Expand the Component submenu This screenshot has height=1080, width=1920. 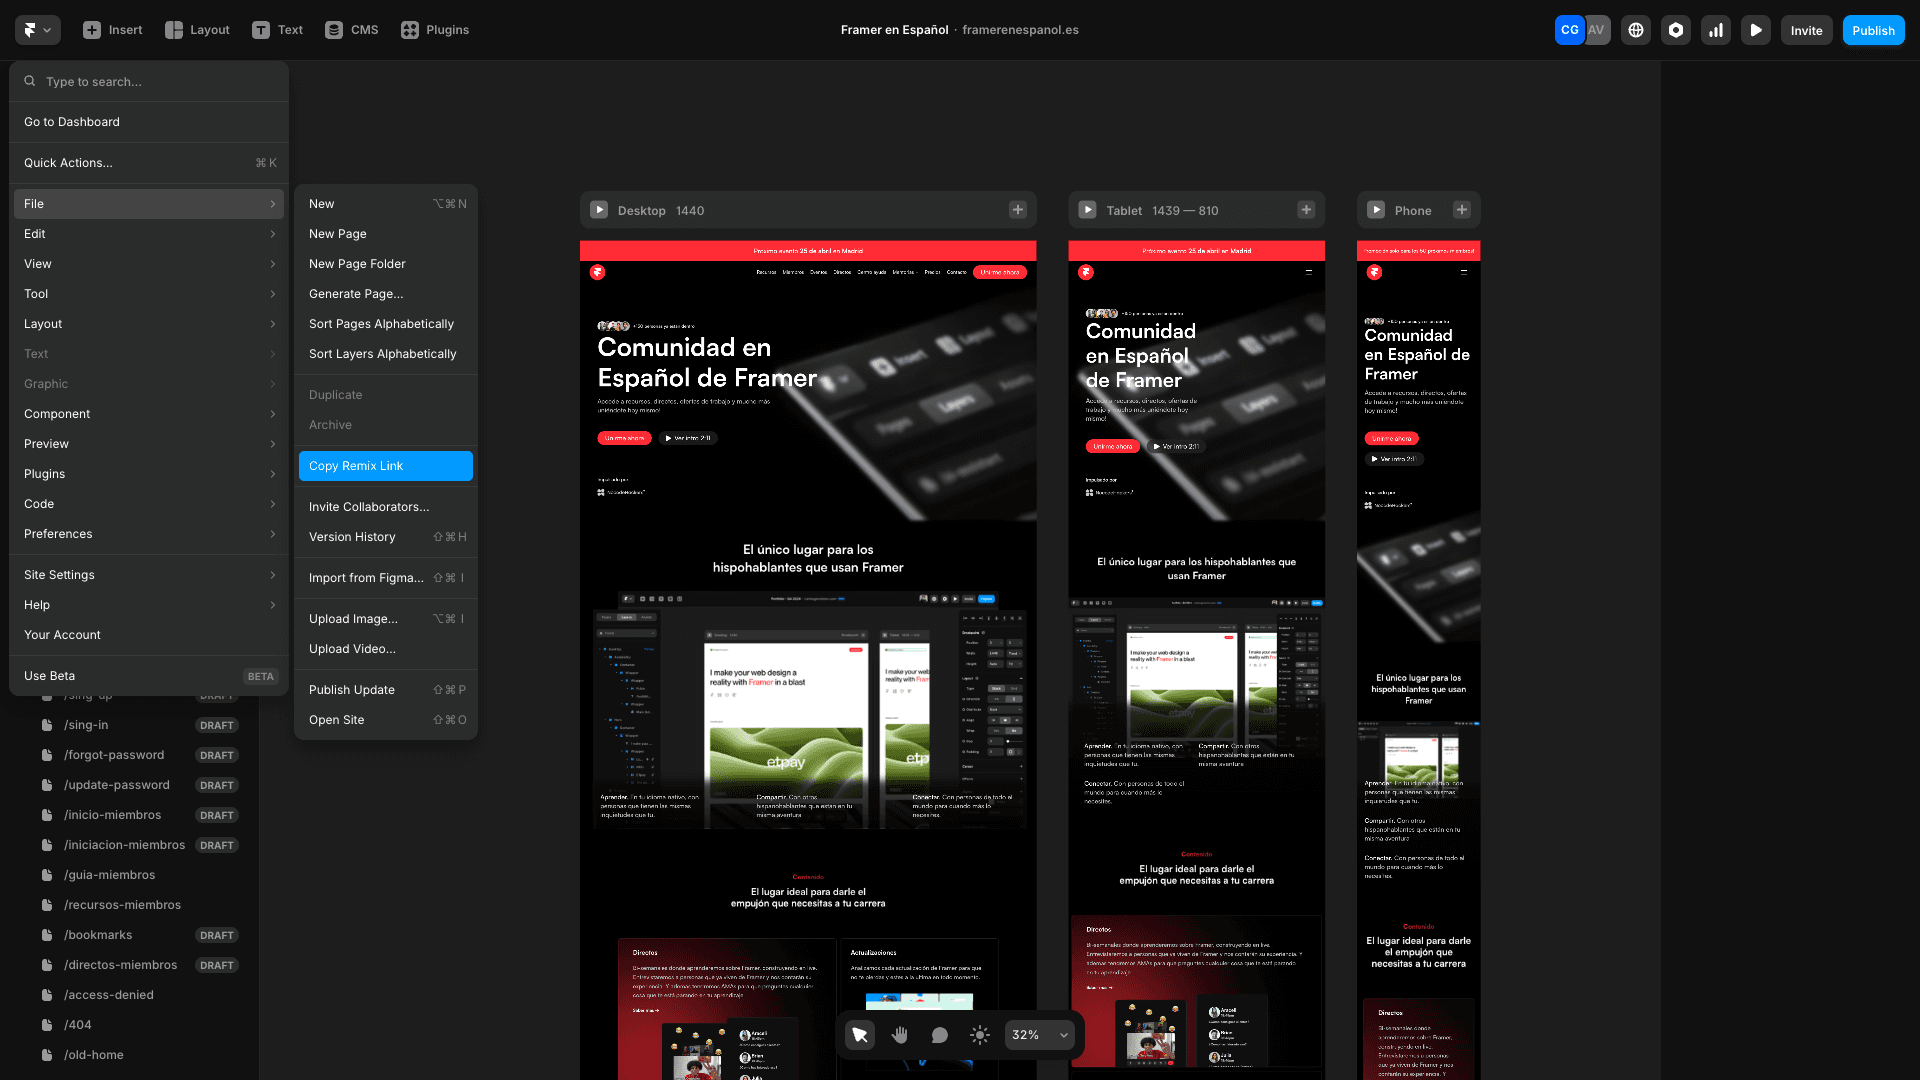pyautogui.click(x=149, y=414)
